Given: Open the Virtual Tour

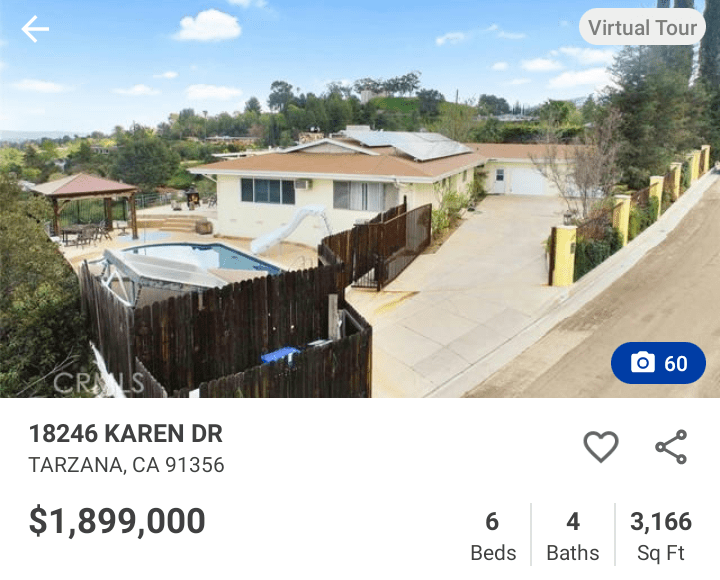Looking at the screenshot, I should point(642,27).
